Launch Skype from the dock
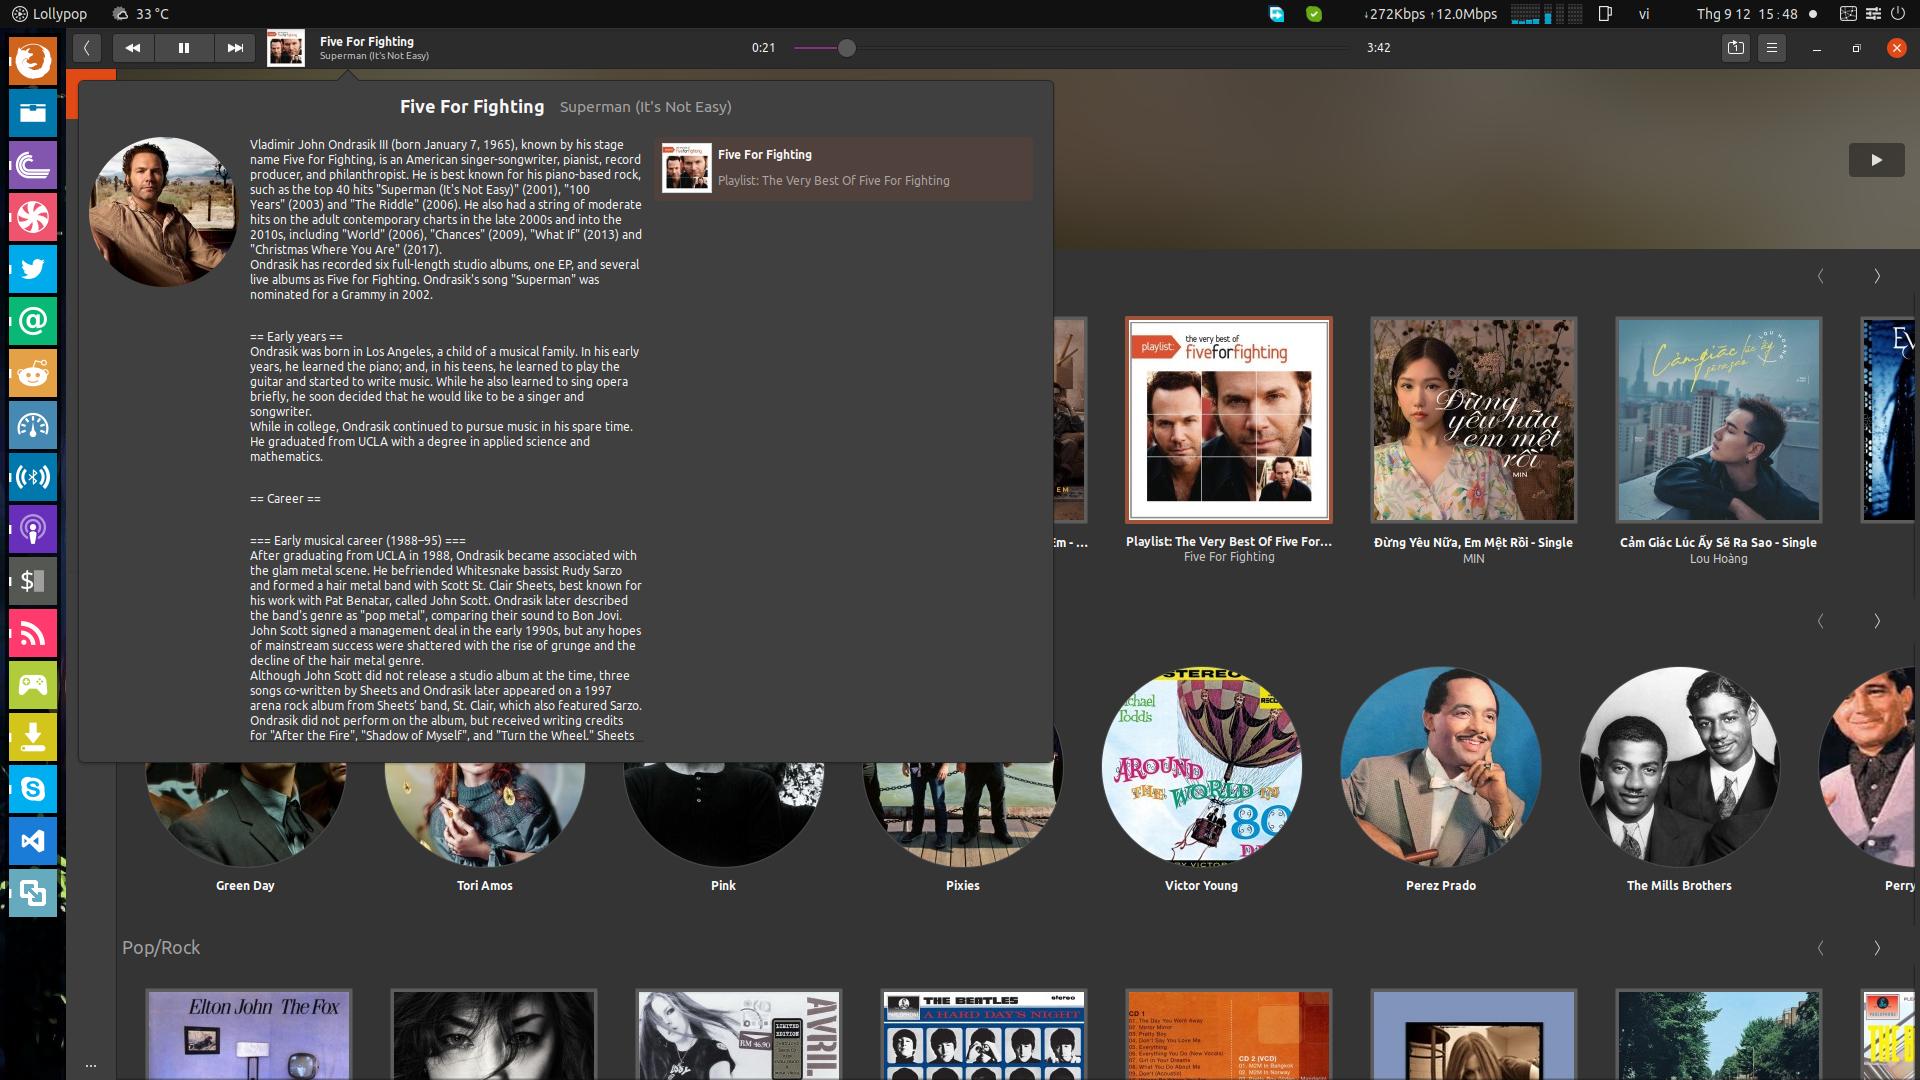This screenshot has height=1080, width=1920. 33,789
